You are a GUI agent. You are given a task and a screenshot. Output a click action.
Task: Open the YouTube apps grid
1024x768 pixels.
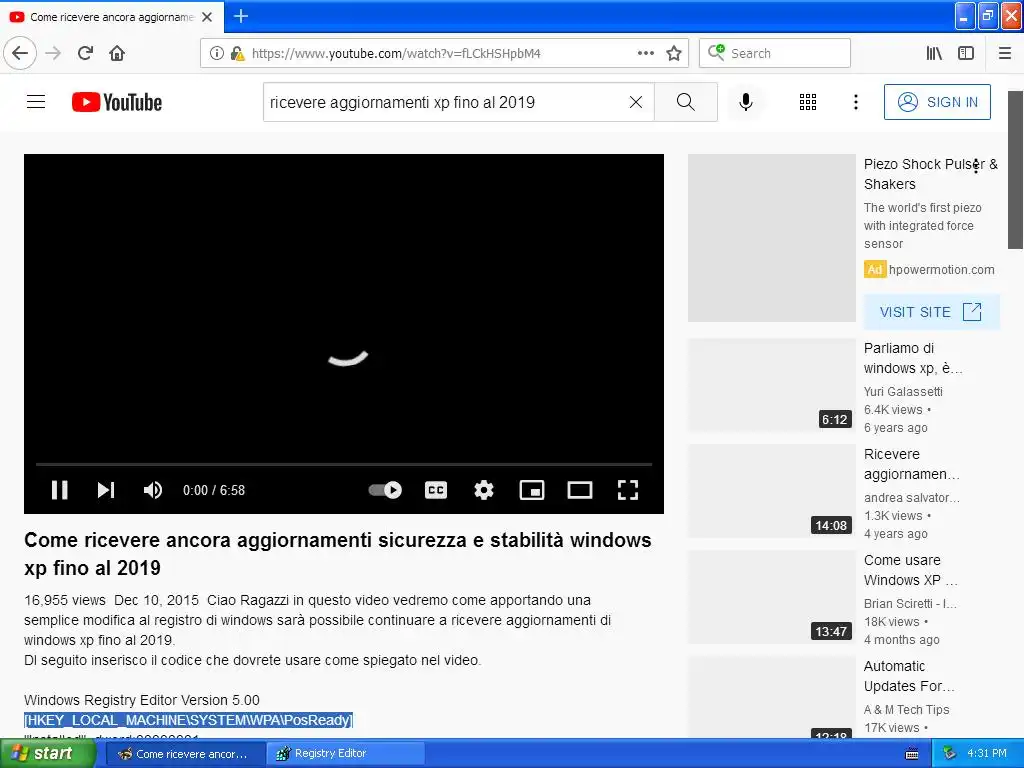click(x=808, y=102)
